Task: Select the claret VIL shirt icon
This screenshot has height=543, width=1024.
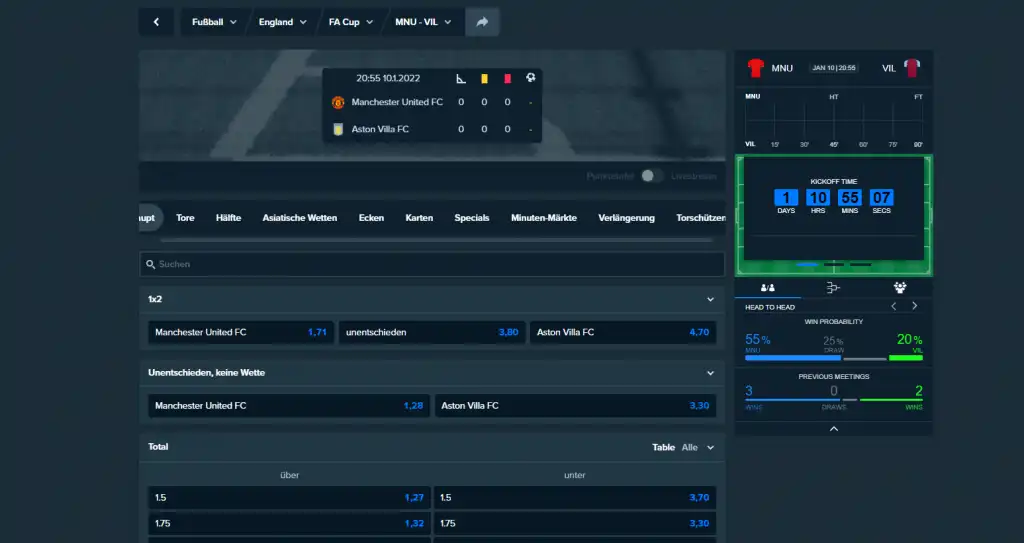Action: (912, 68)
